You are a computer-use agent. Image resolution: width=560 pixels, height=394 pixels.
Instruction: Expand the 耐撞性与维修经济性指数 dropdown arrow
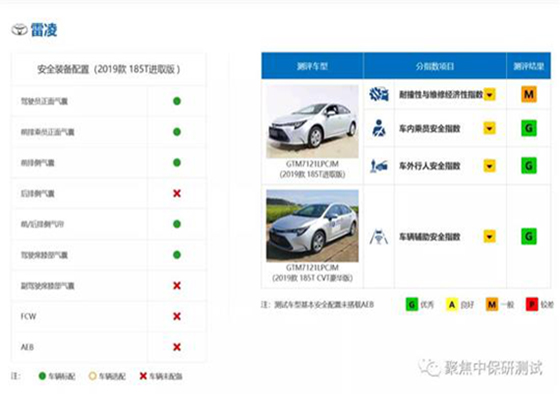490,95
